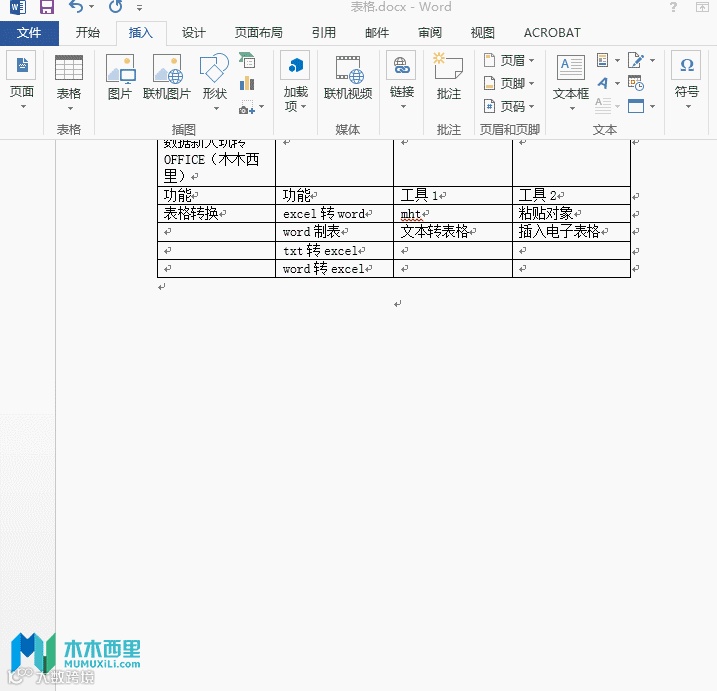The image size is (717, 691).
Task: Click Ribbon Display Options icon
Action: point(702,7)
